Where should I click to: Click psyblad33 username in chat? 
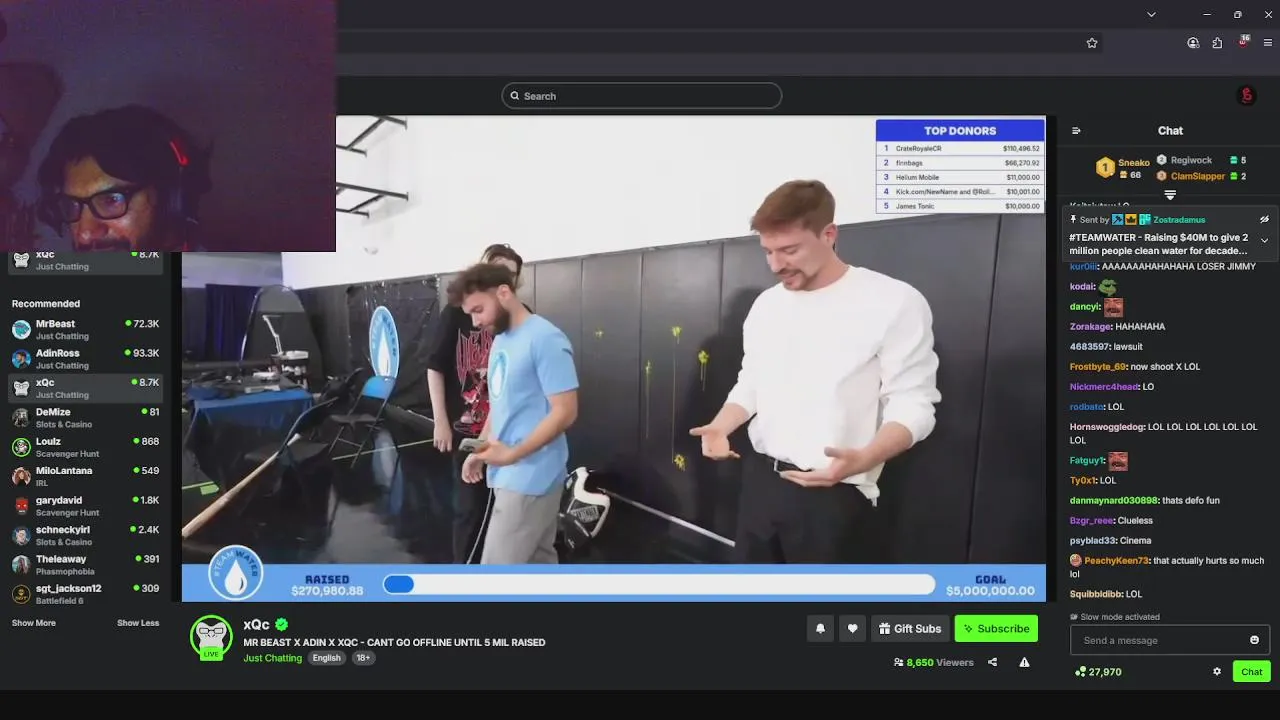(1092, 540)
